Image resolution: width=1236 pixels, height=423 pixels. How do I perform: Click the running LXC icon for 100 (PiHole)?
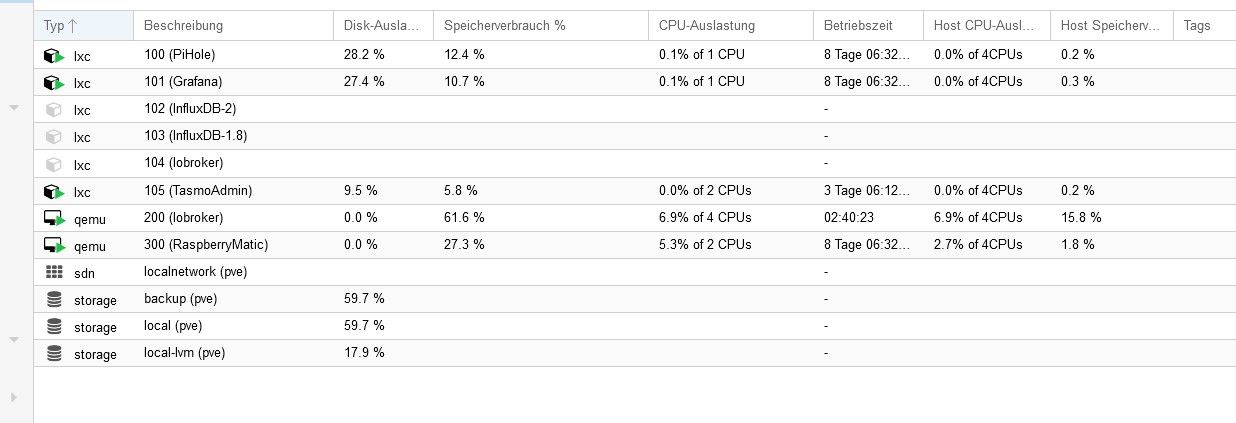pos(53,55)
